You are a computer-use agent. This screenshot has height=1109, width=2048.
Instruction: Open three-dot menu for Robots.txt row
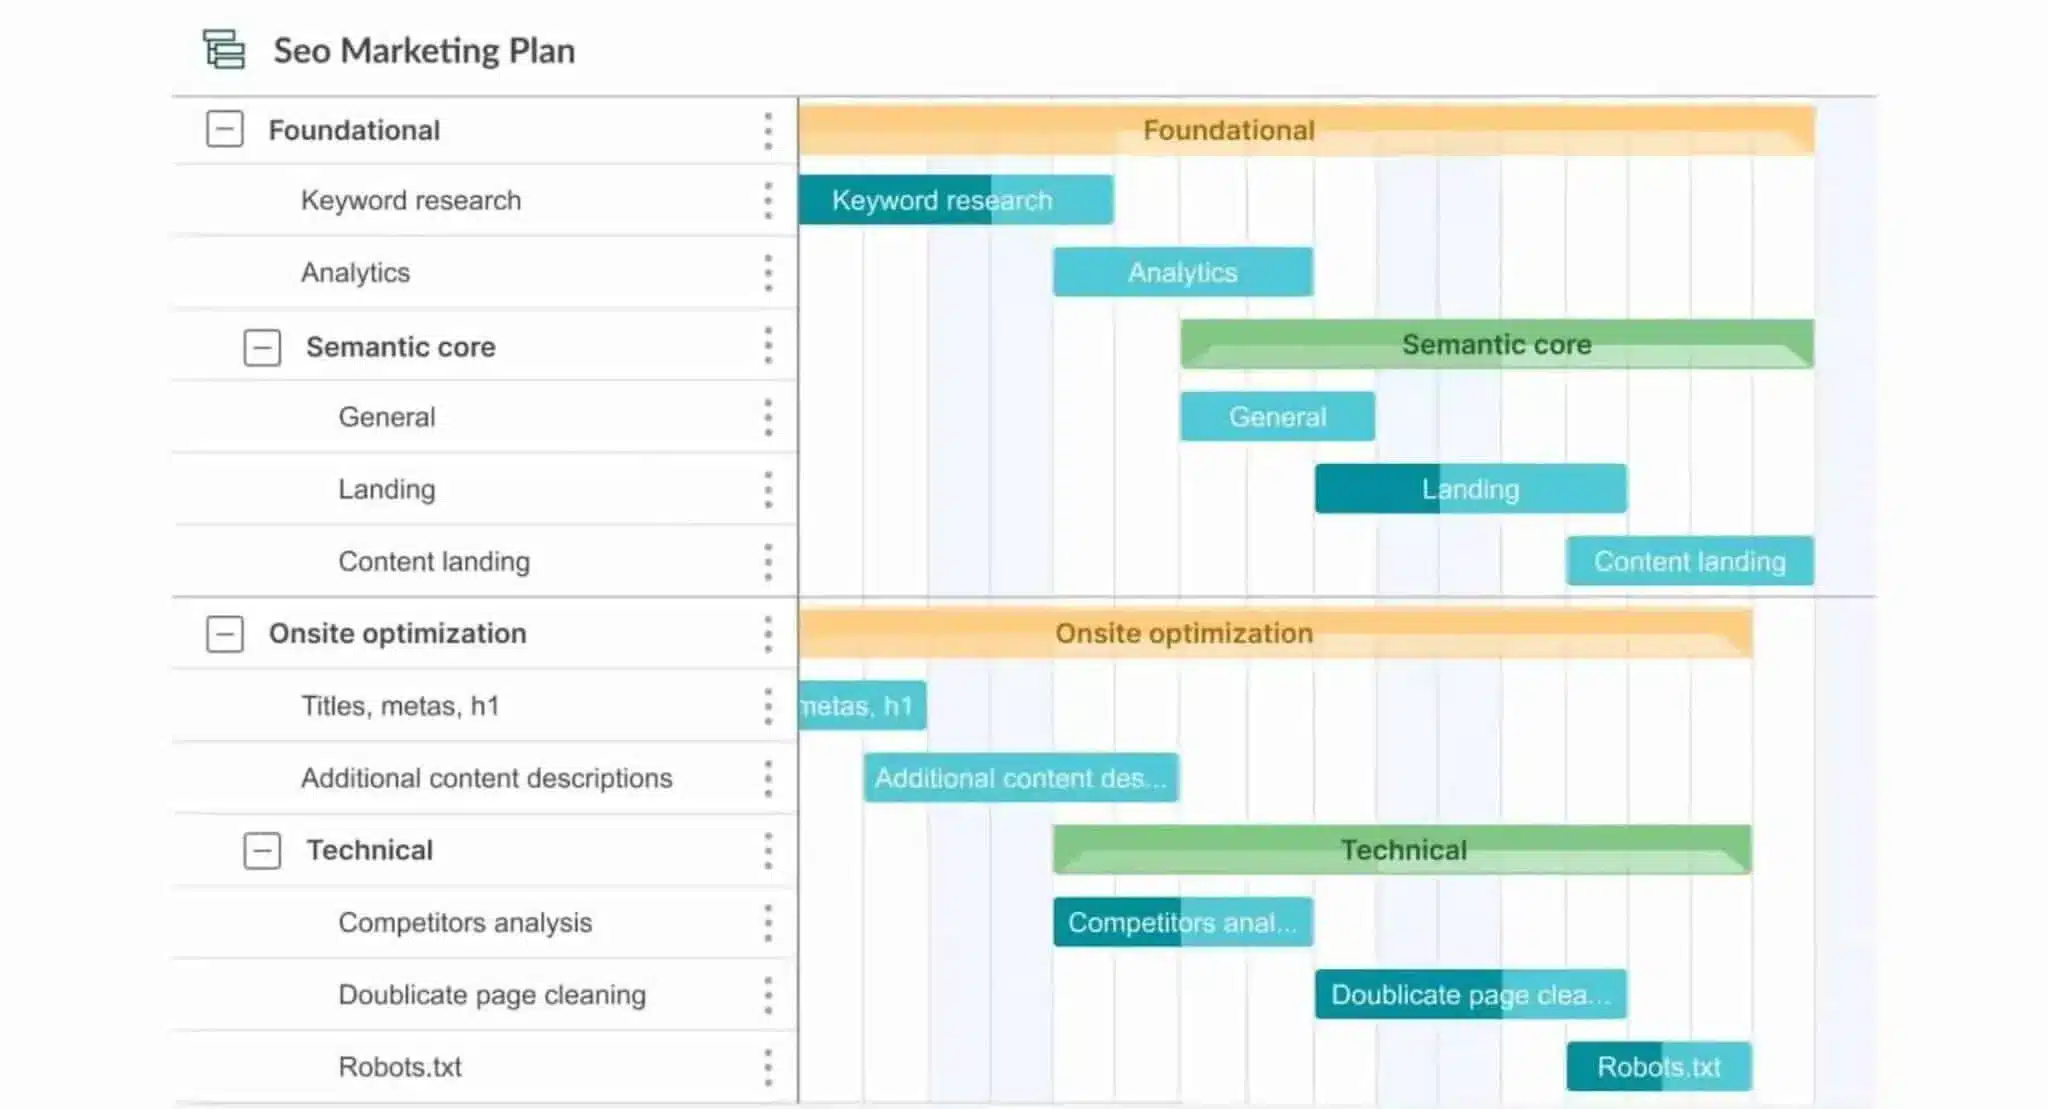pos(768,1068)
